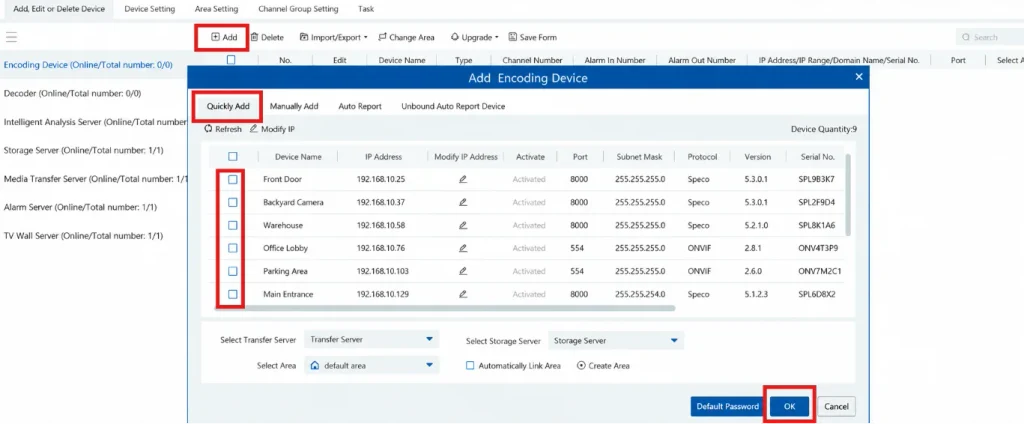Viewport: 1024px width, 424px height.
Task: Select Add, Edit or Delete Device tab
Action: [x=59, y=10]
